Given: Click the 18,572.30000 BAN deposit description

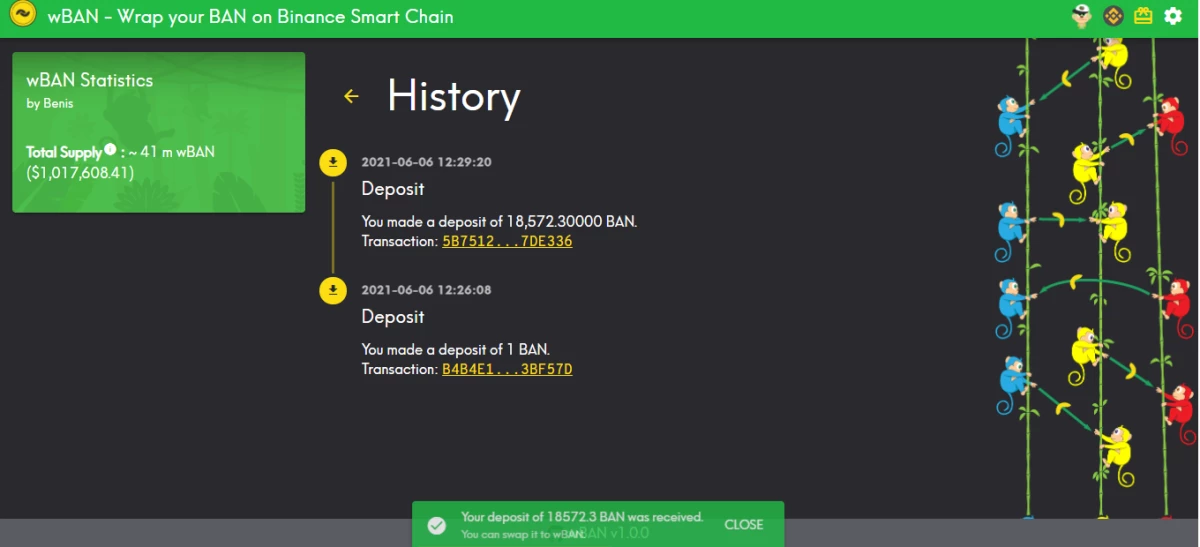Looking at the screenshot, I should [499, 221].
